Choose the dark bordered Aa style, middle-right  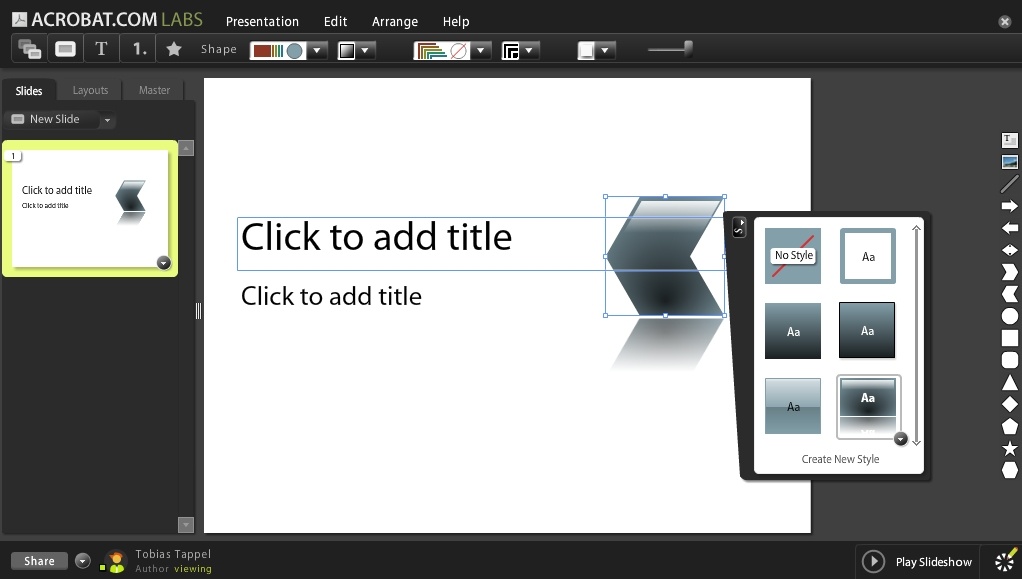coord(867,331)
